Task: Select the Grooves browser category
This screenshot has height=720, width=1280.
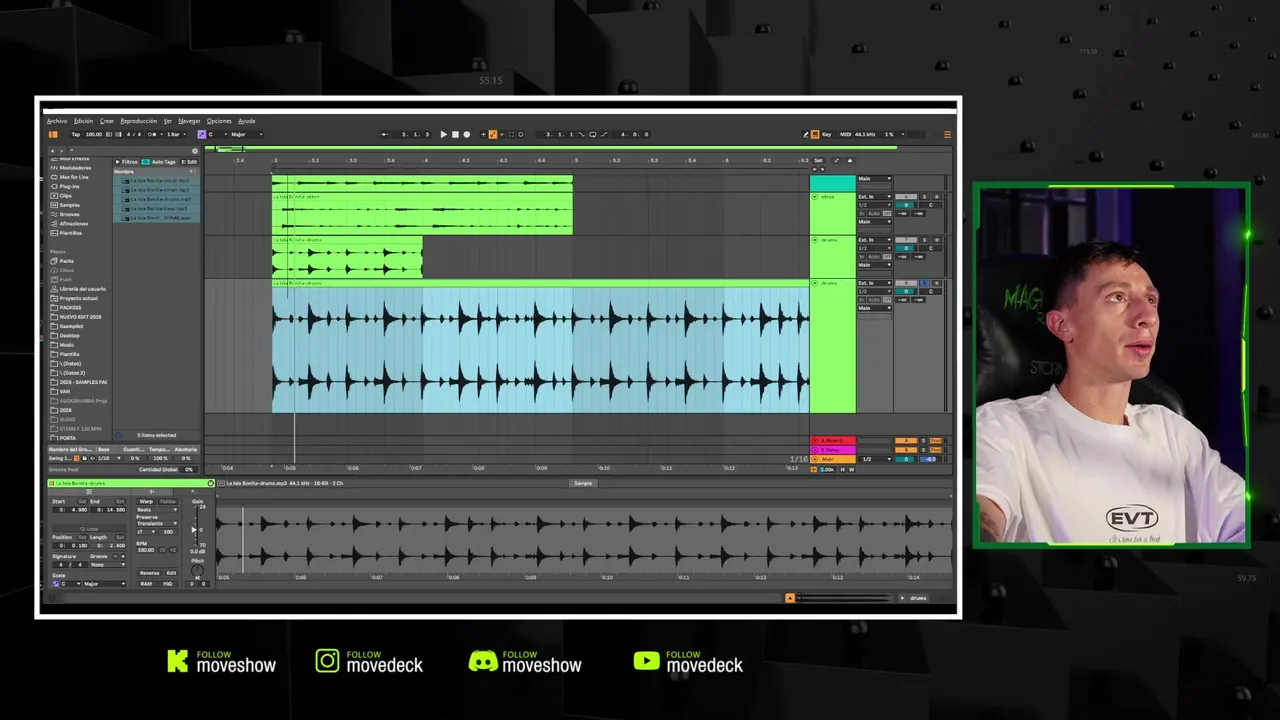Action: pyautogui.click(x=69, y=214)
